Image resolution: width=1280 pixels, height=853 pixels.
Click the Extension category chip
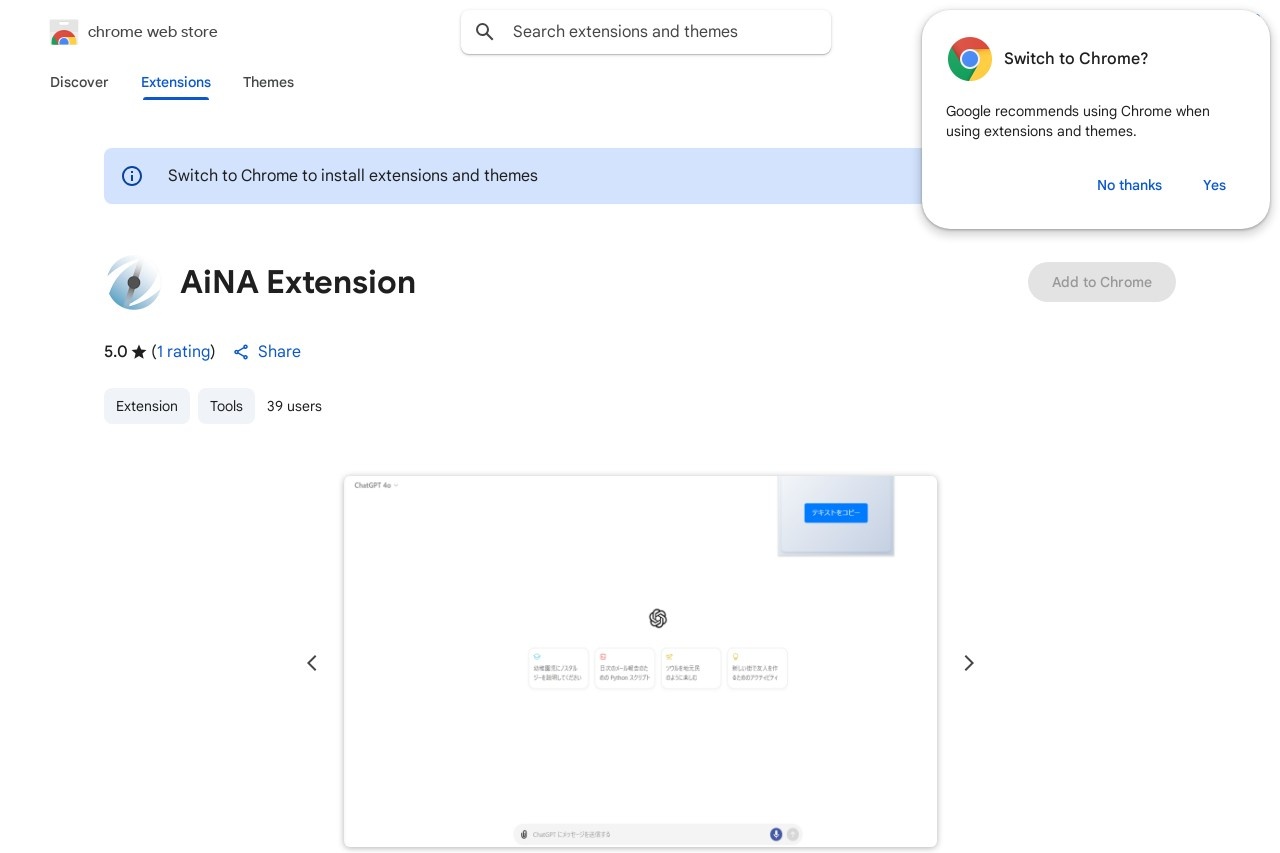(x=147, y=406)
